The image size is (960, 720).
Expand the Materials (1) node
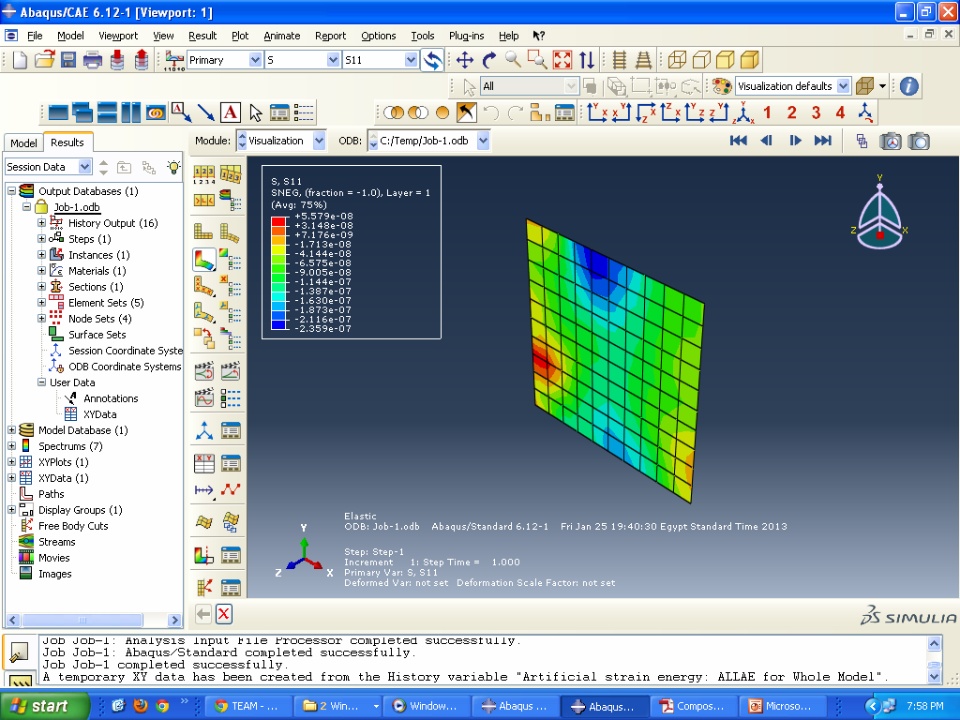tap(42, 271)
